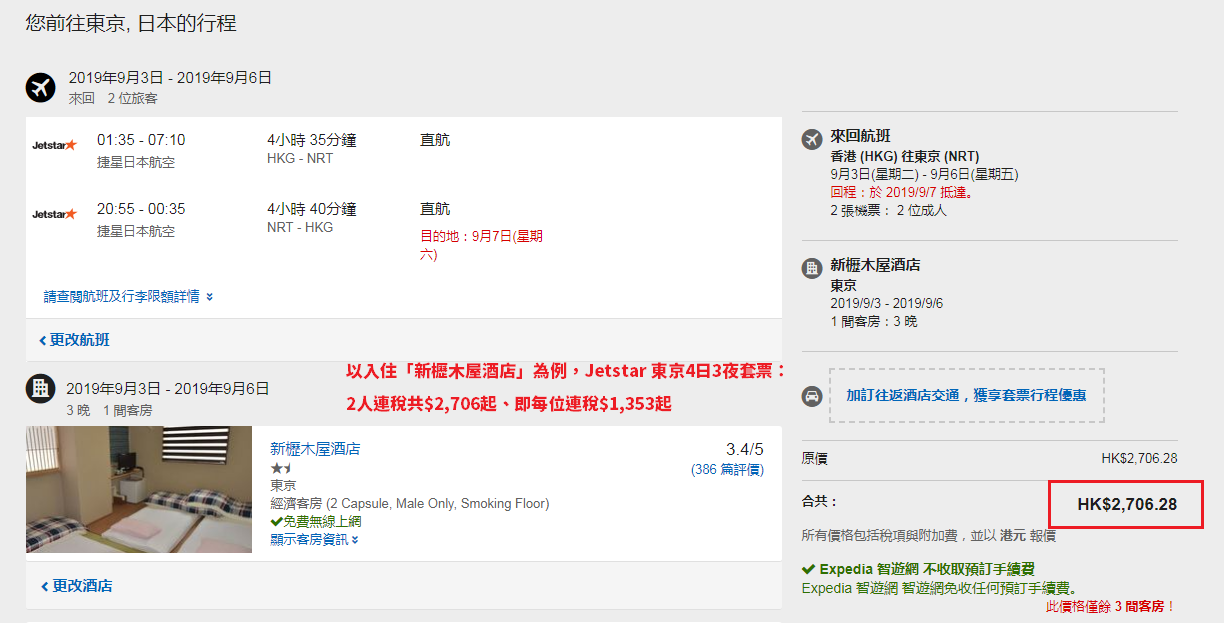Click the bold 合共 total HK$2,706.28
Viewport: 1224px width, 623px height.
[1127, 505]
